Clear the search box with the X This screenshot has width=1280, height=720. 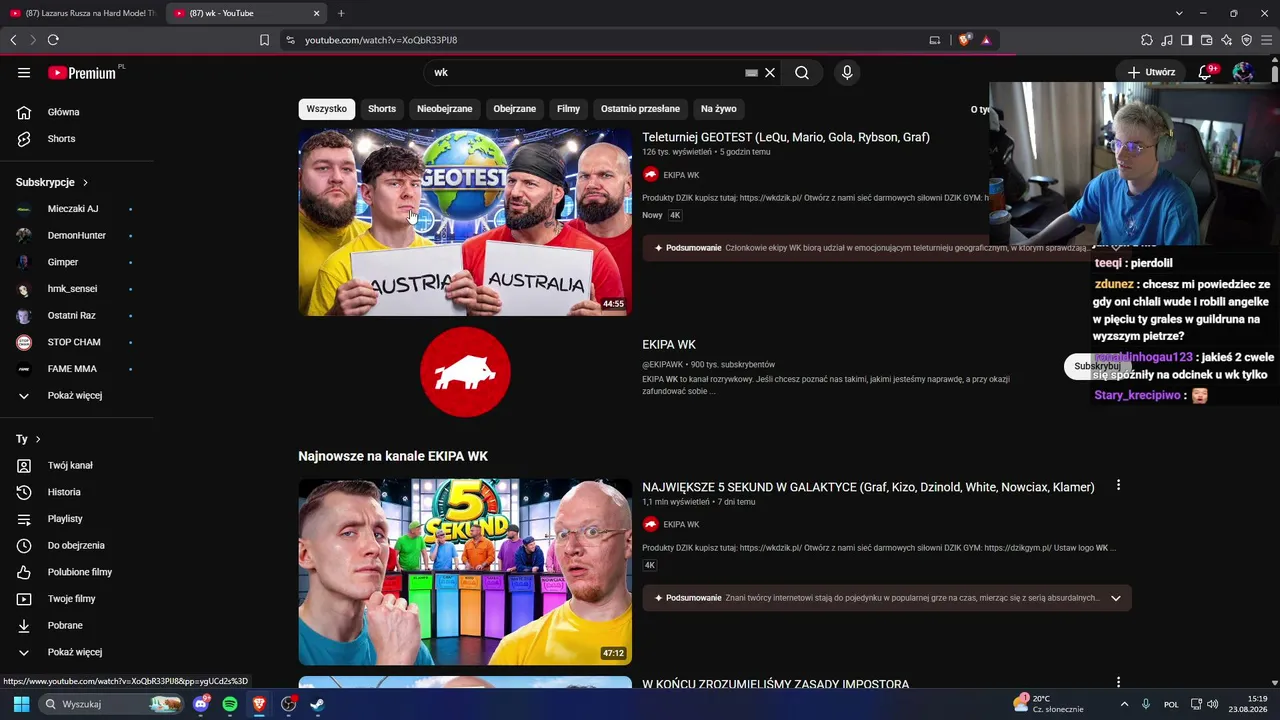click(770, 73)
